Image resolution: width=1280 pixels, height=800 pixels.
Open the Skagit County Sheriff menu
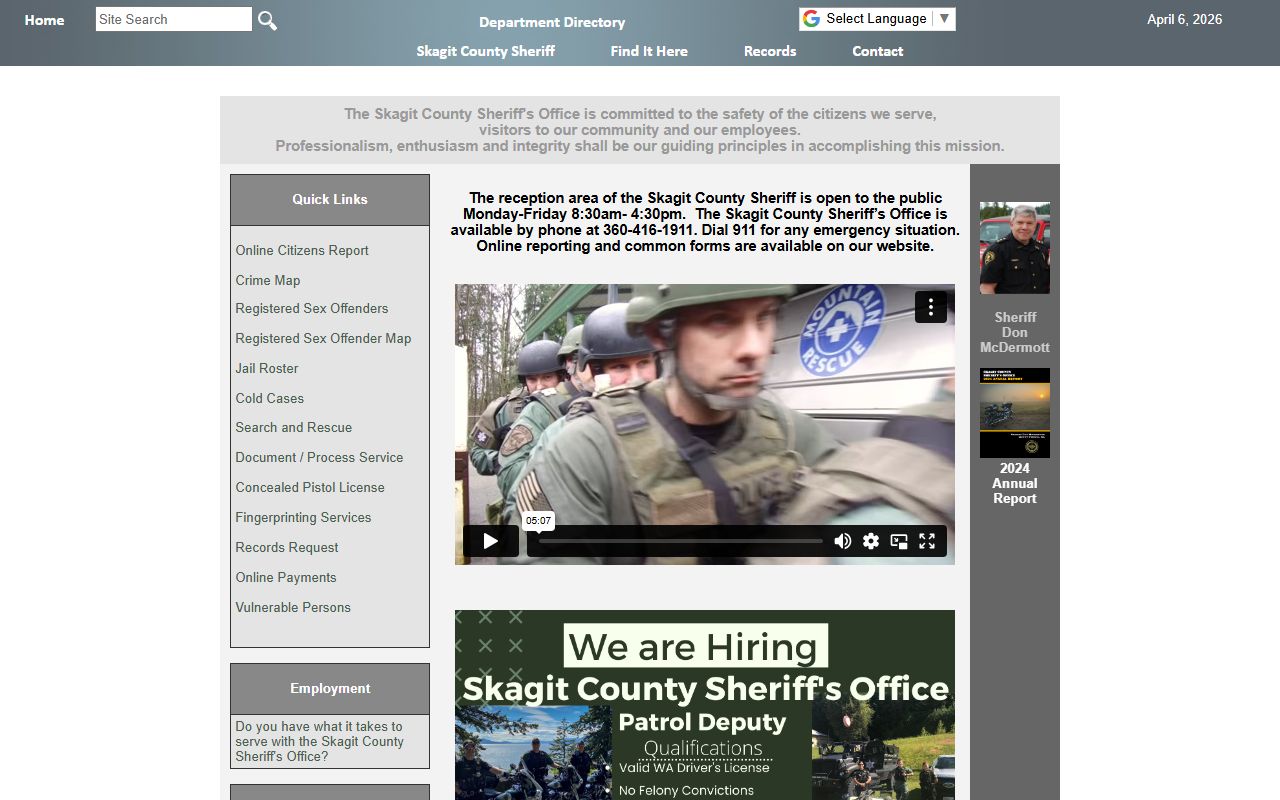click(x=485, y=51)
